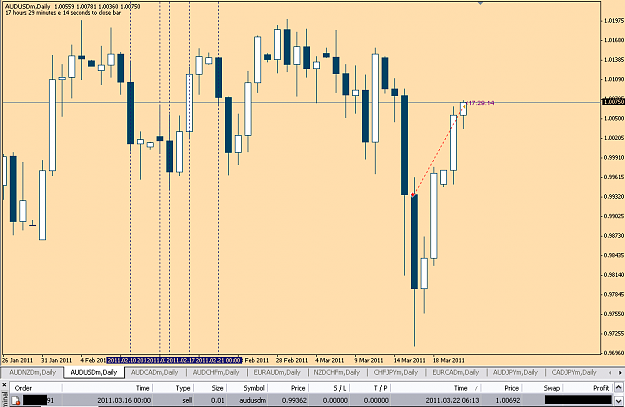
Task: Click the 14 Mar 2011 date label
Action: (409, 360)
